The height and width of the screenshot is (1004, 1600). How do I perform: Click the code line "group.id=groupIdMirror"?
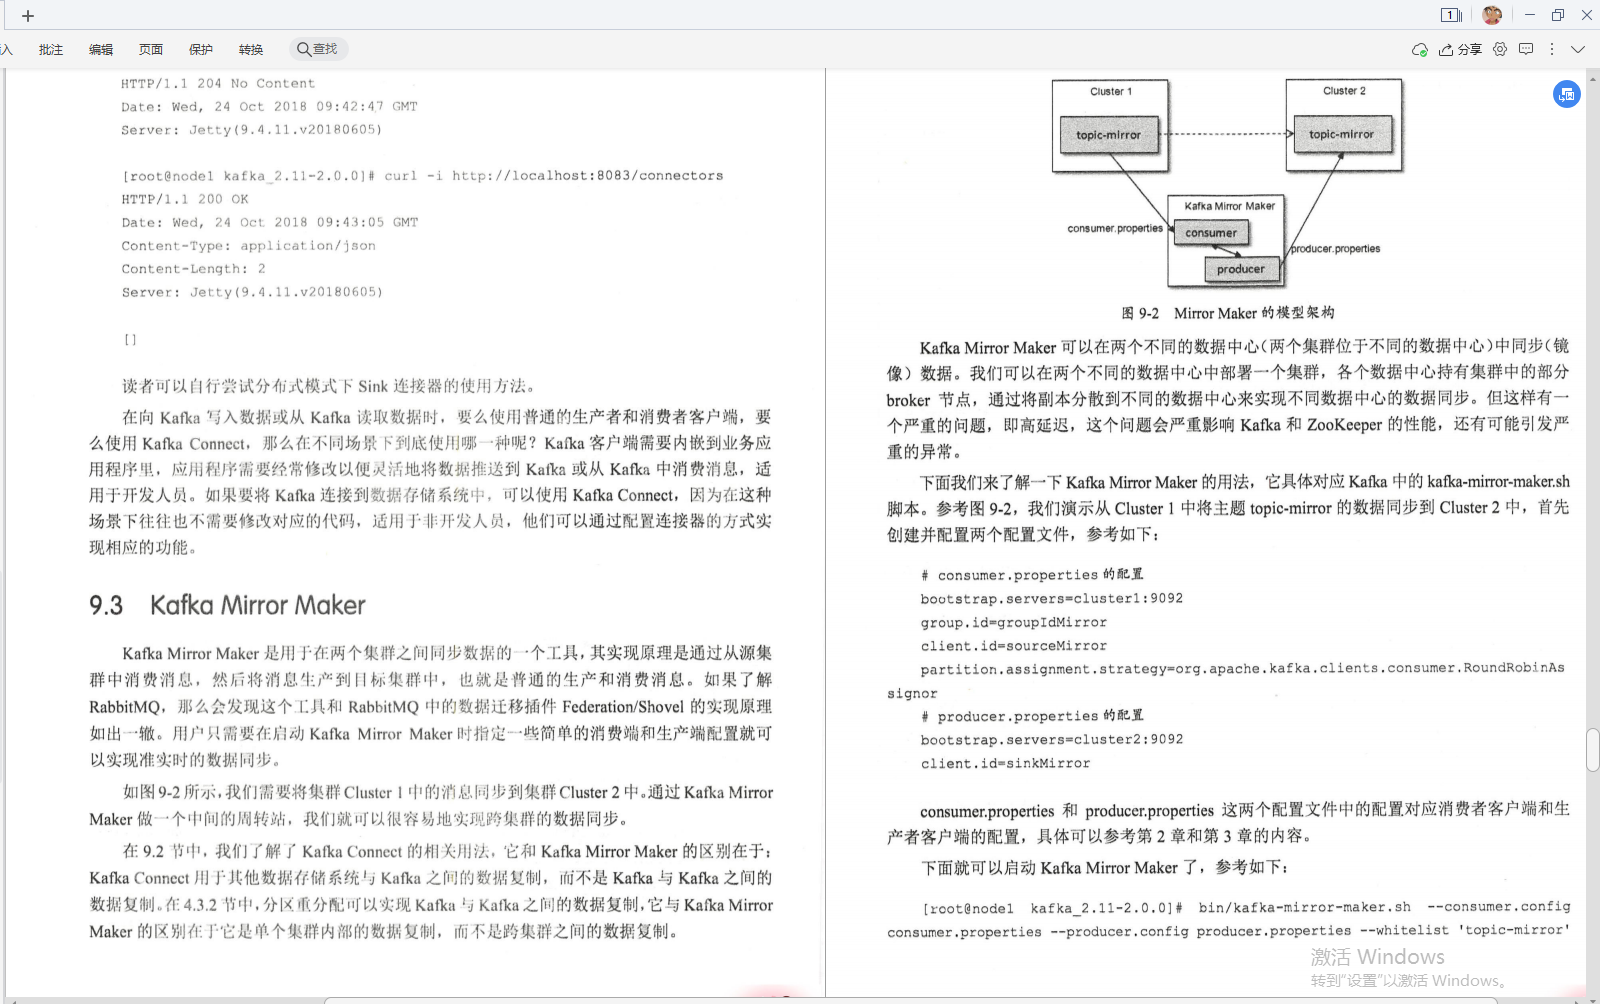[x=1013, y=622]
